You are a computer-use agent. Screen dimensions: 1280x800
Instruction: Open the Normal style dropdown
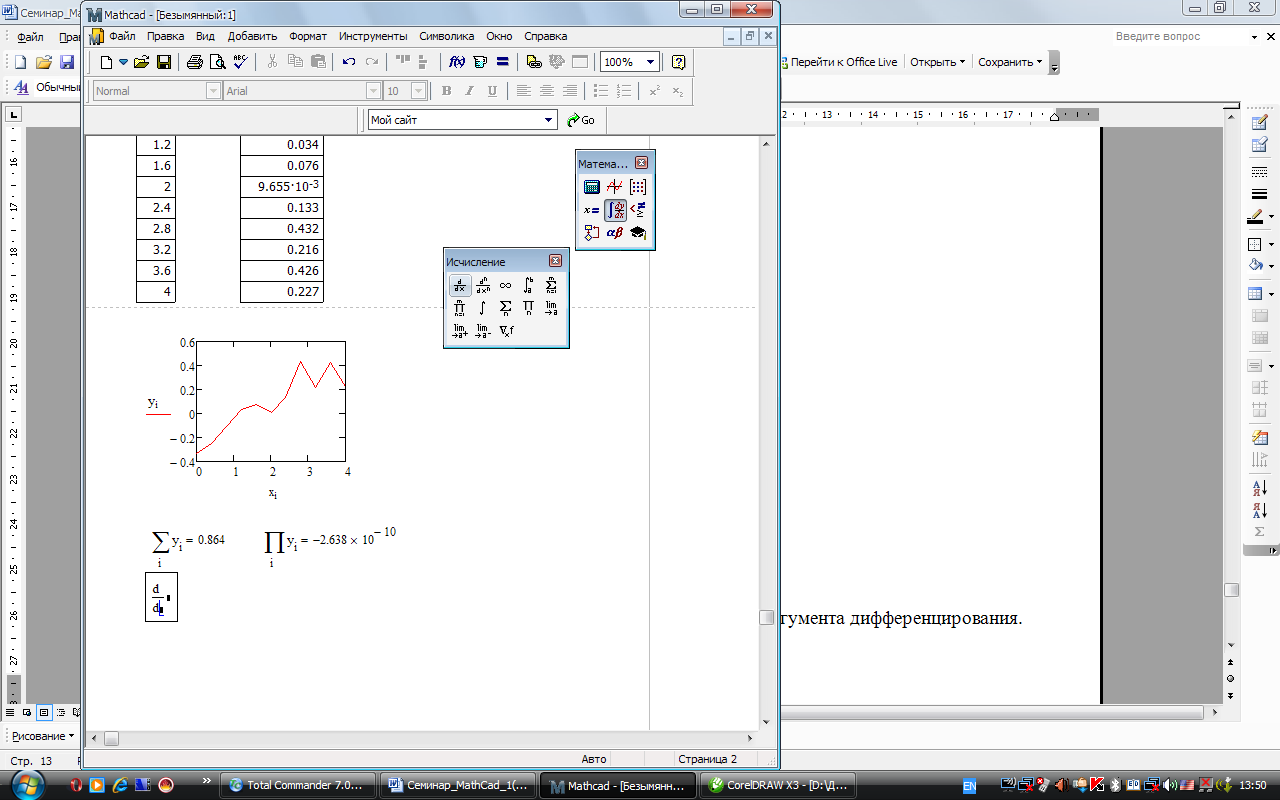tap(213, 91)
